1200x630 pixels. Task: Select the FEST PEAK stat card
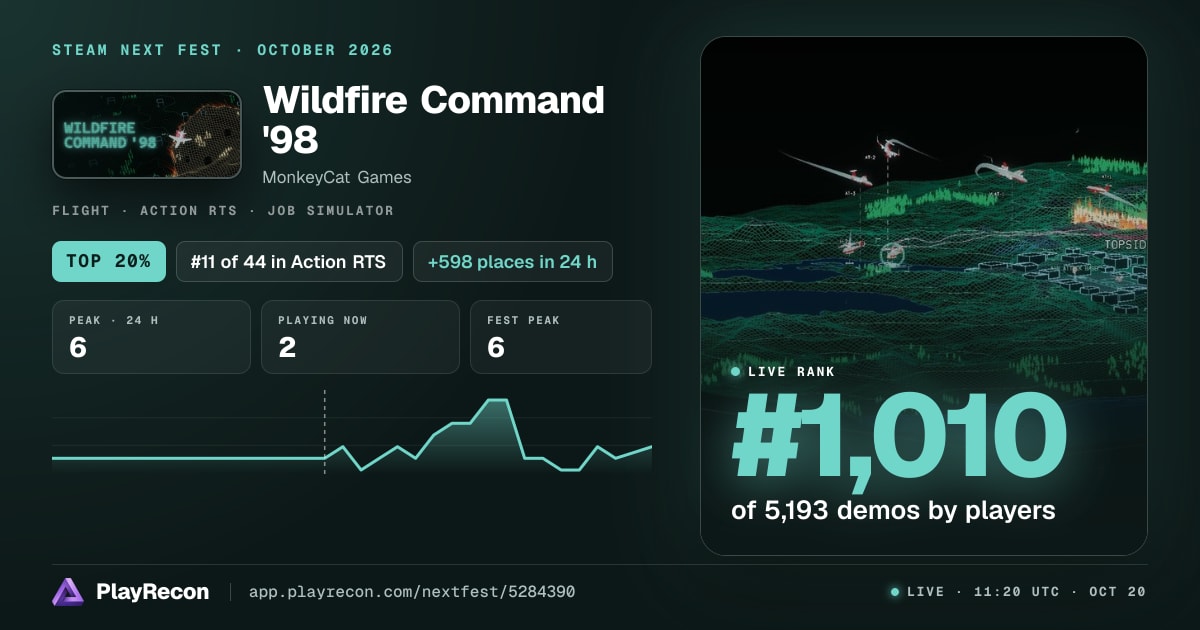tap(561, 337)
